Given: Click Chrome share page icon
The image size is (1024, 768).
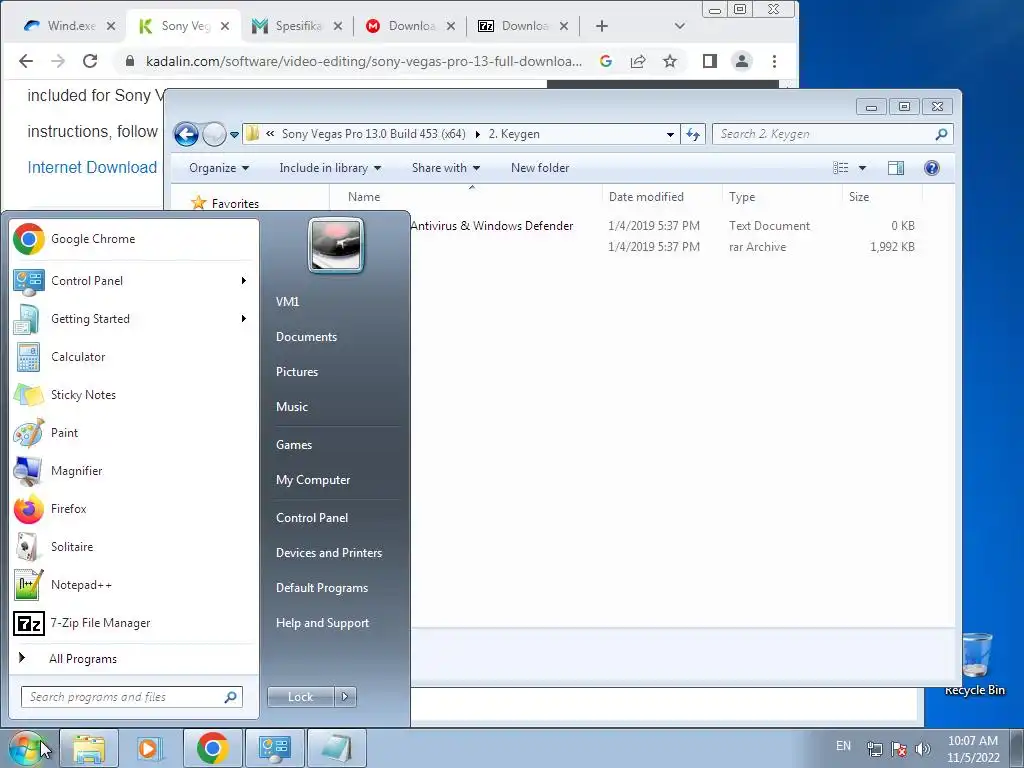Looking at the screenshot, I should tap(638, 61).
